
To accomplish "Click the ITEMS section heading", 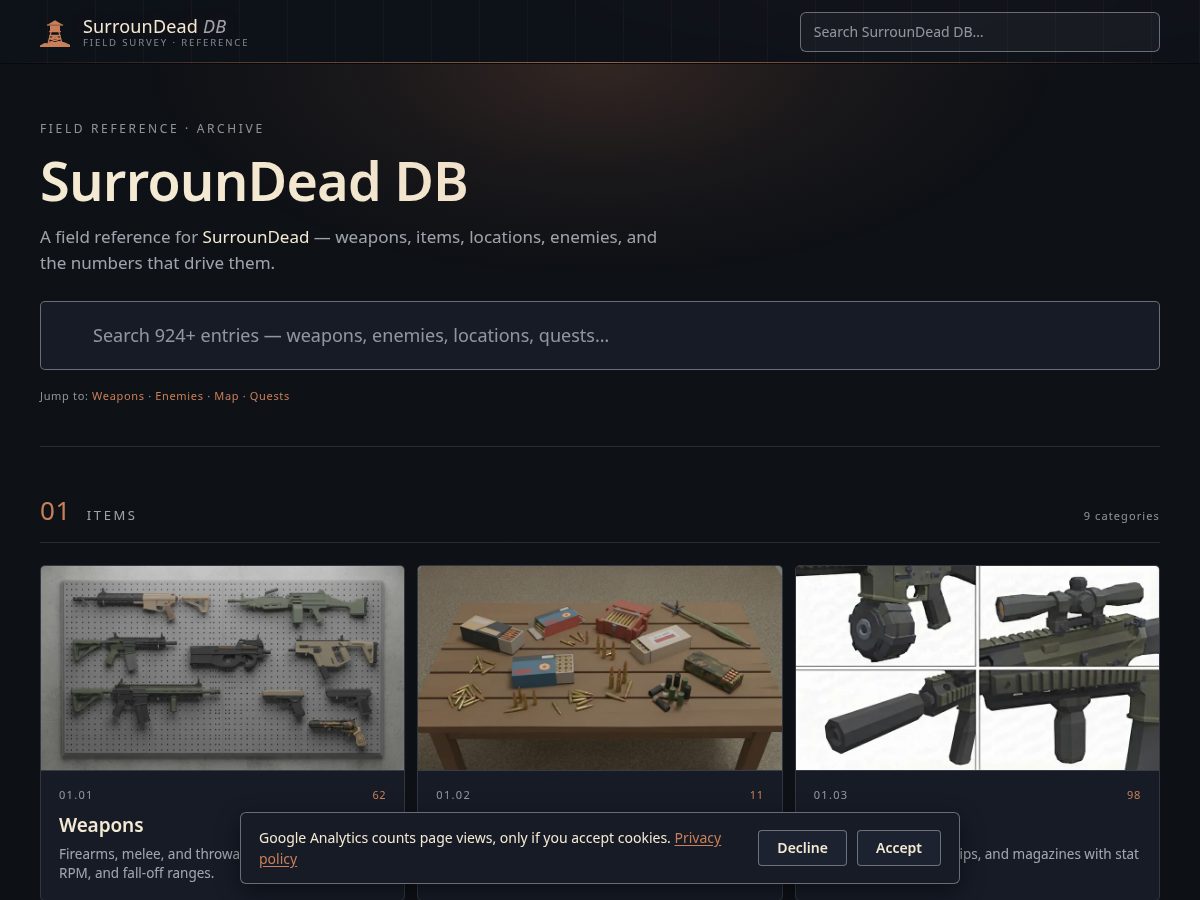I will pos(111,516).
